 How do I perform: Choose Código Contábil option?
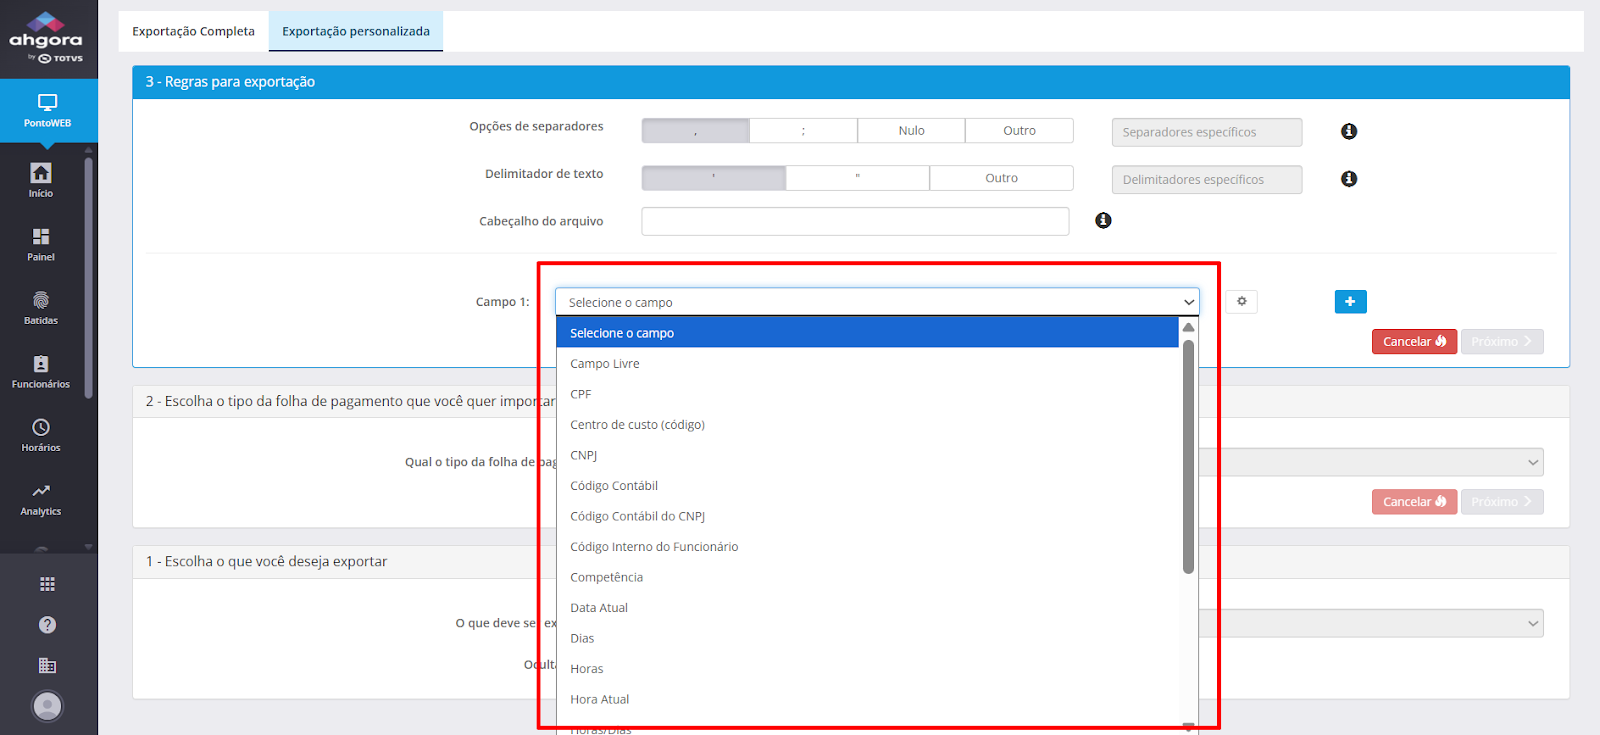pyautogui.click(x=868, y=486)
